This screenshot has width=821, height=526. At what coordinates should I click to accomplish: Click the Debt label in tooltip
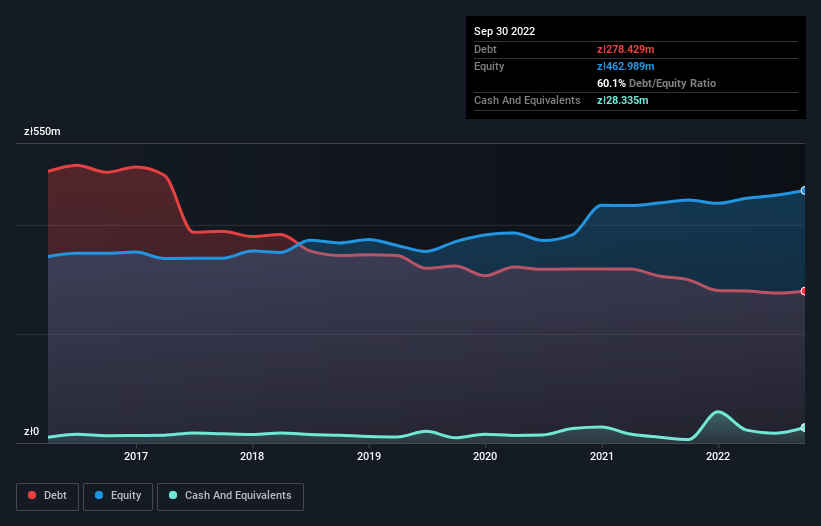(485, 49)
